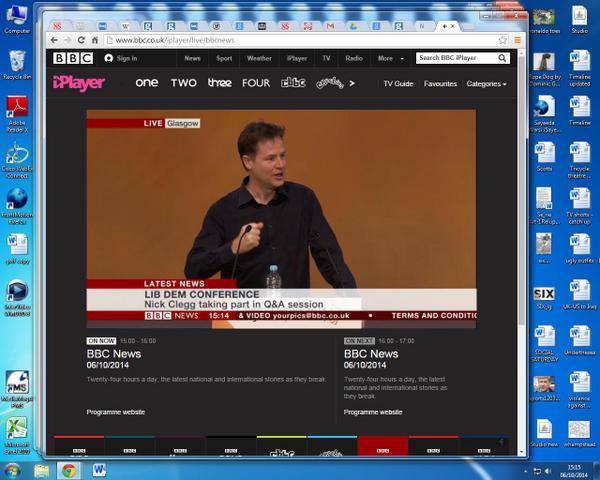The image size is (600, 480).
Task: Select highlighted red BBC News channel tile
Action: coord(383,446)
